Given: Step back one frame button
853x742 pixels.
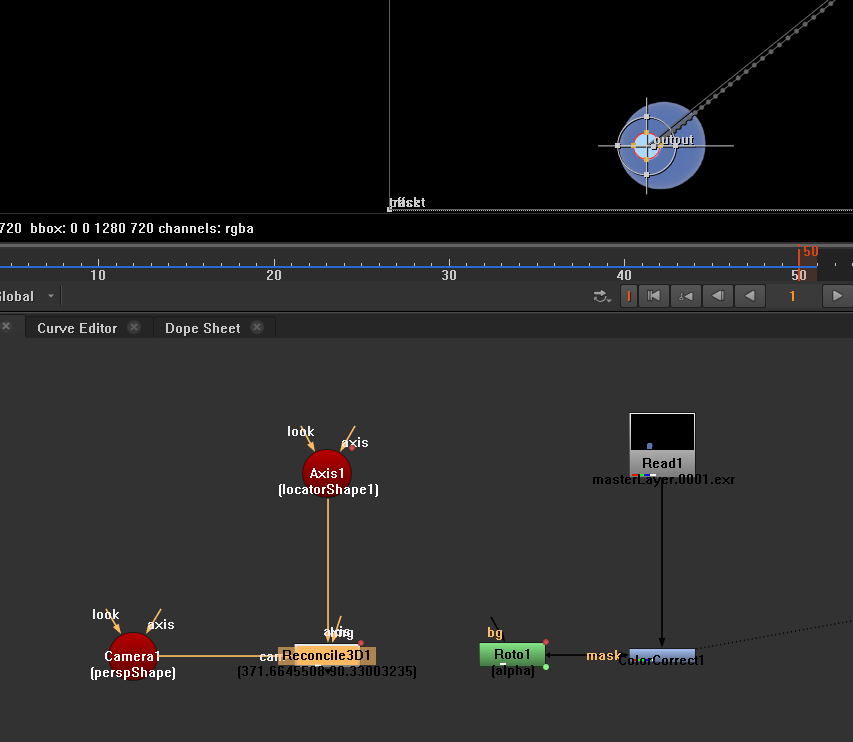Looking at the screenshot, I should click(x=718, y=296).
